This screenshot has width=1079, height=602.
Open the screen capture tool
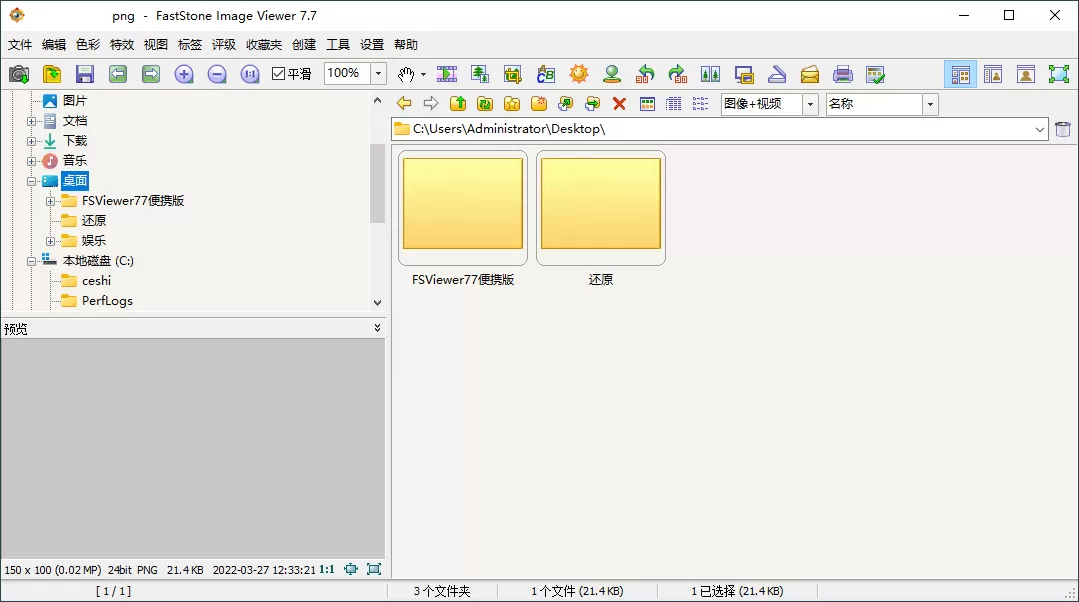745,74
